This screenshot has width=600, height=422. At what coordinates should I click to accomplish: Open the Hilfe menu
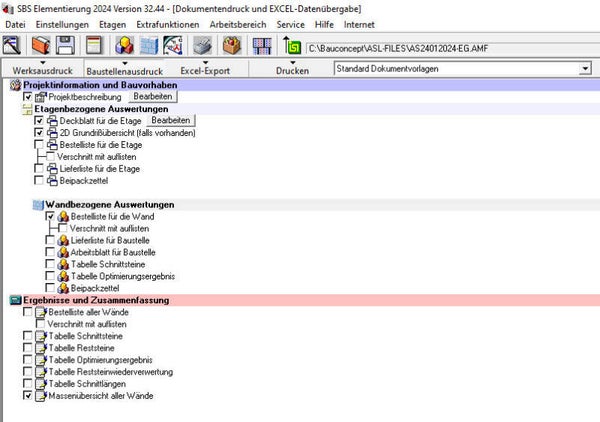(324, 24)
